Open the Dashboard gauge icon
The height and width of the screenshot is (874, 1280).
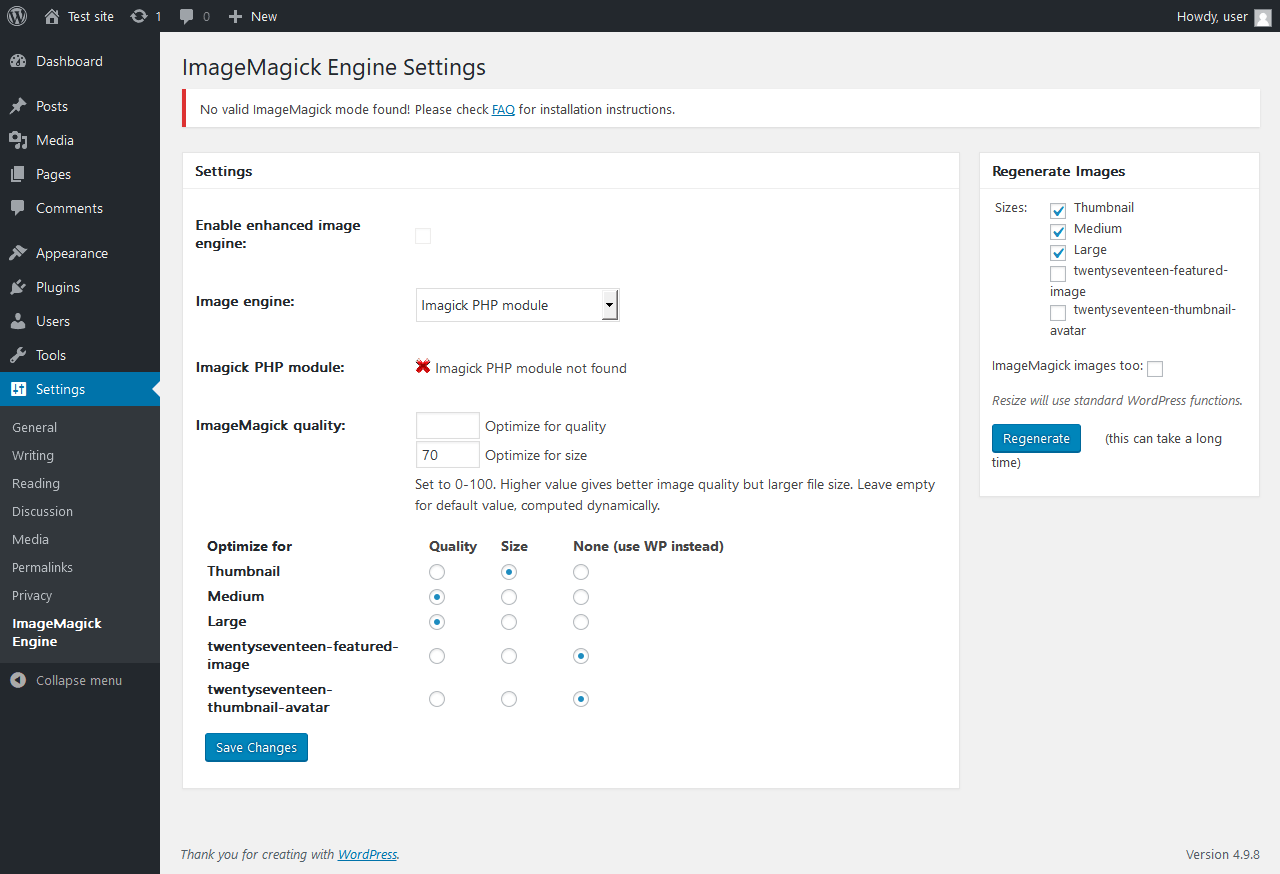click(18, 61)
